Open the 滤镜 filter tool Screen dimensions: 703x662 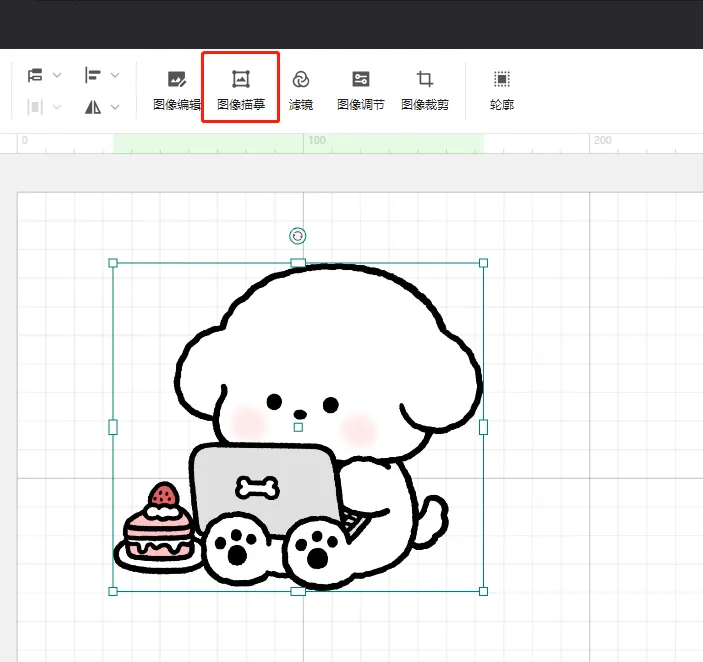pos(300,89)
